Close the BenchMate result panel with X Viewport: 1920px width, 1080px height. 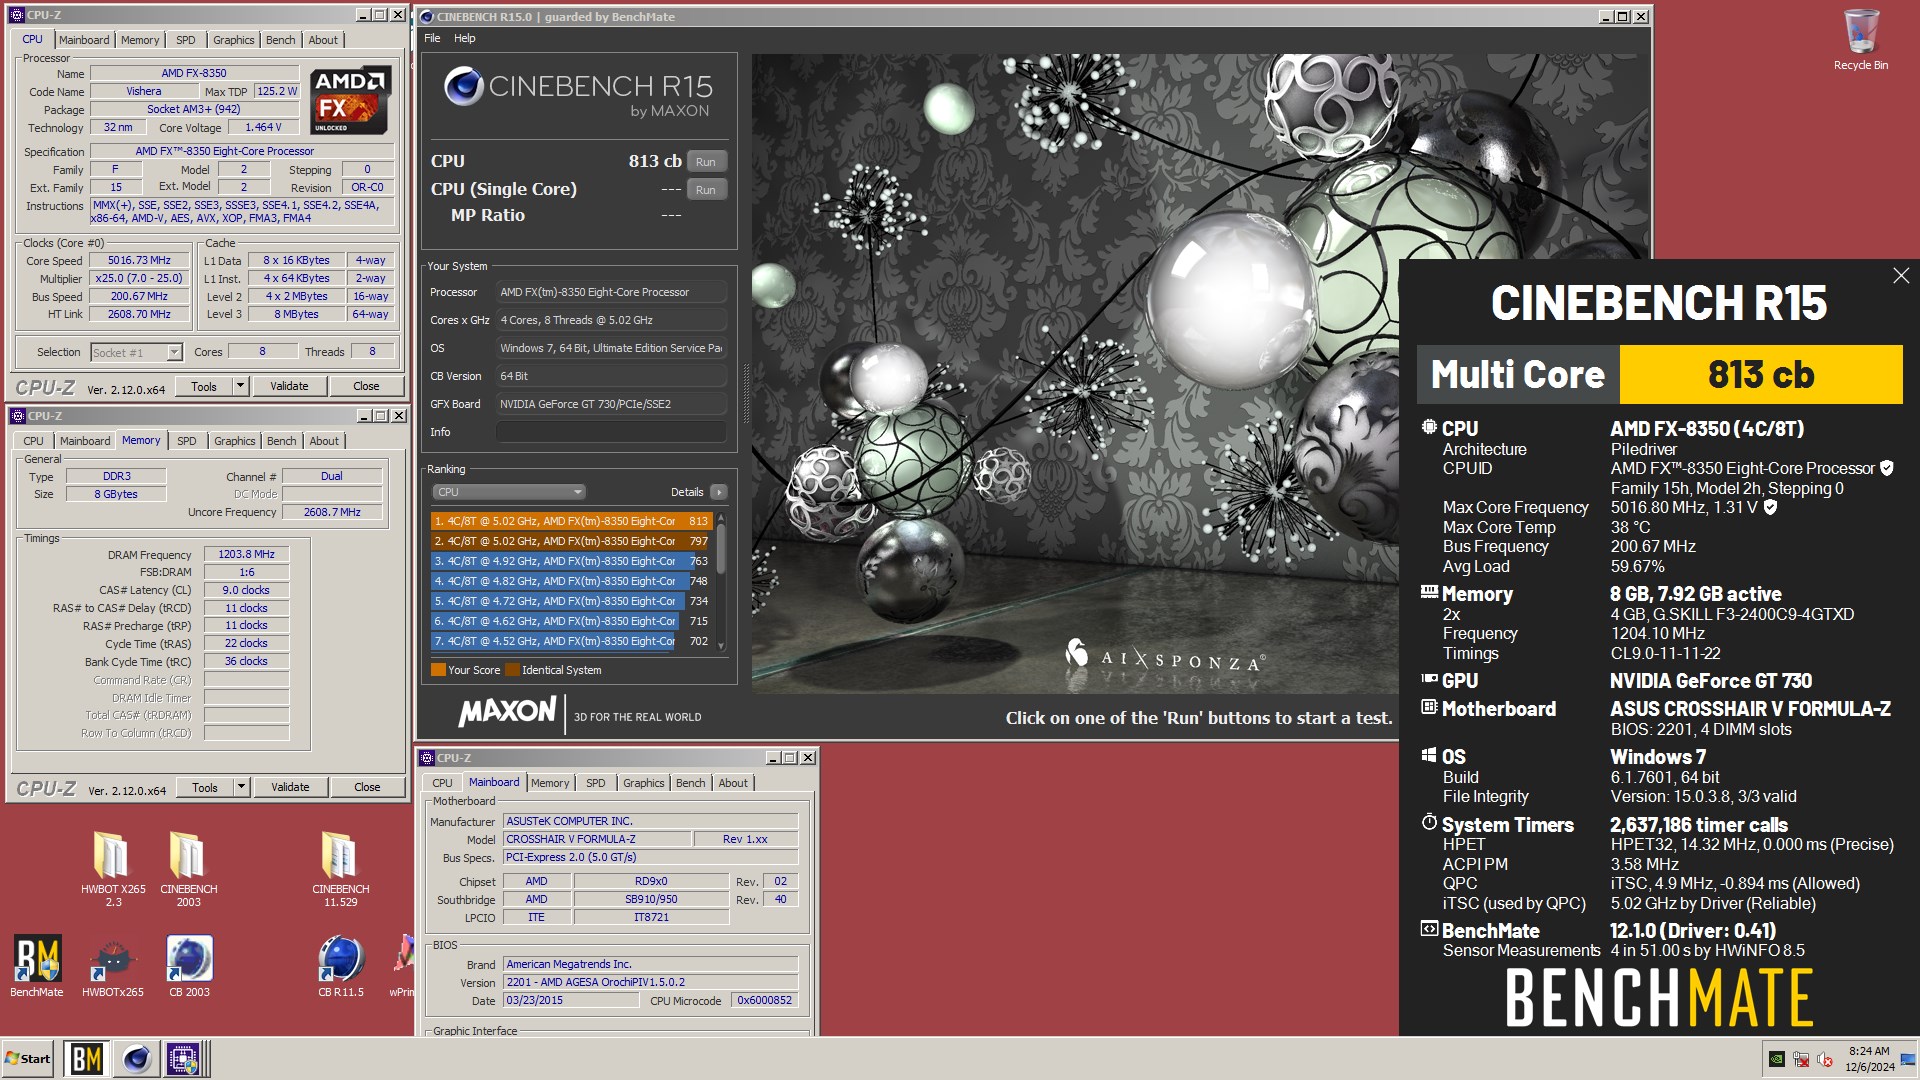(x=1901, y=276)
